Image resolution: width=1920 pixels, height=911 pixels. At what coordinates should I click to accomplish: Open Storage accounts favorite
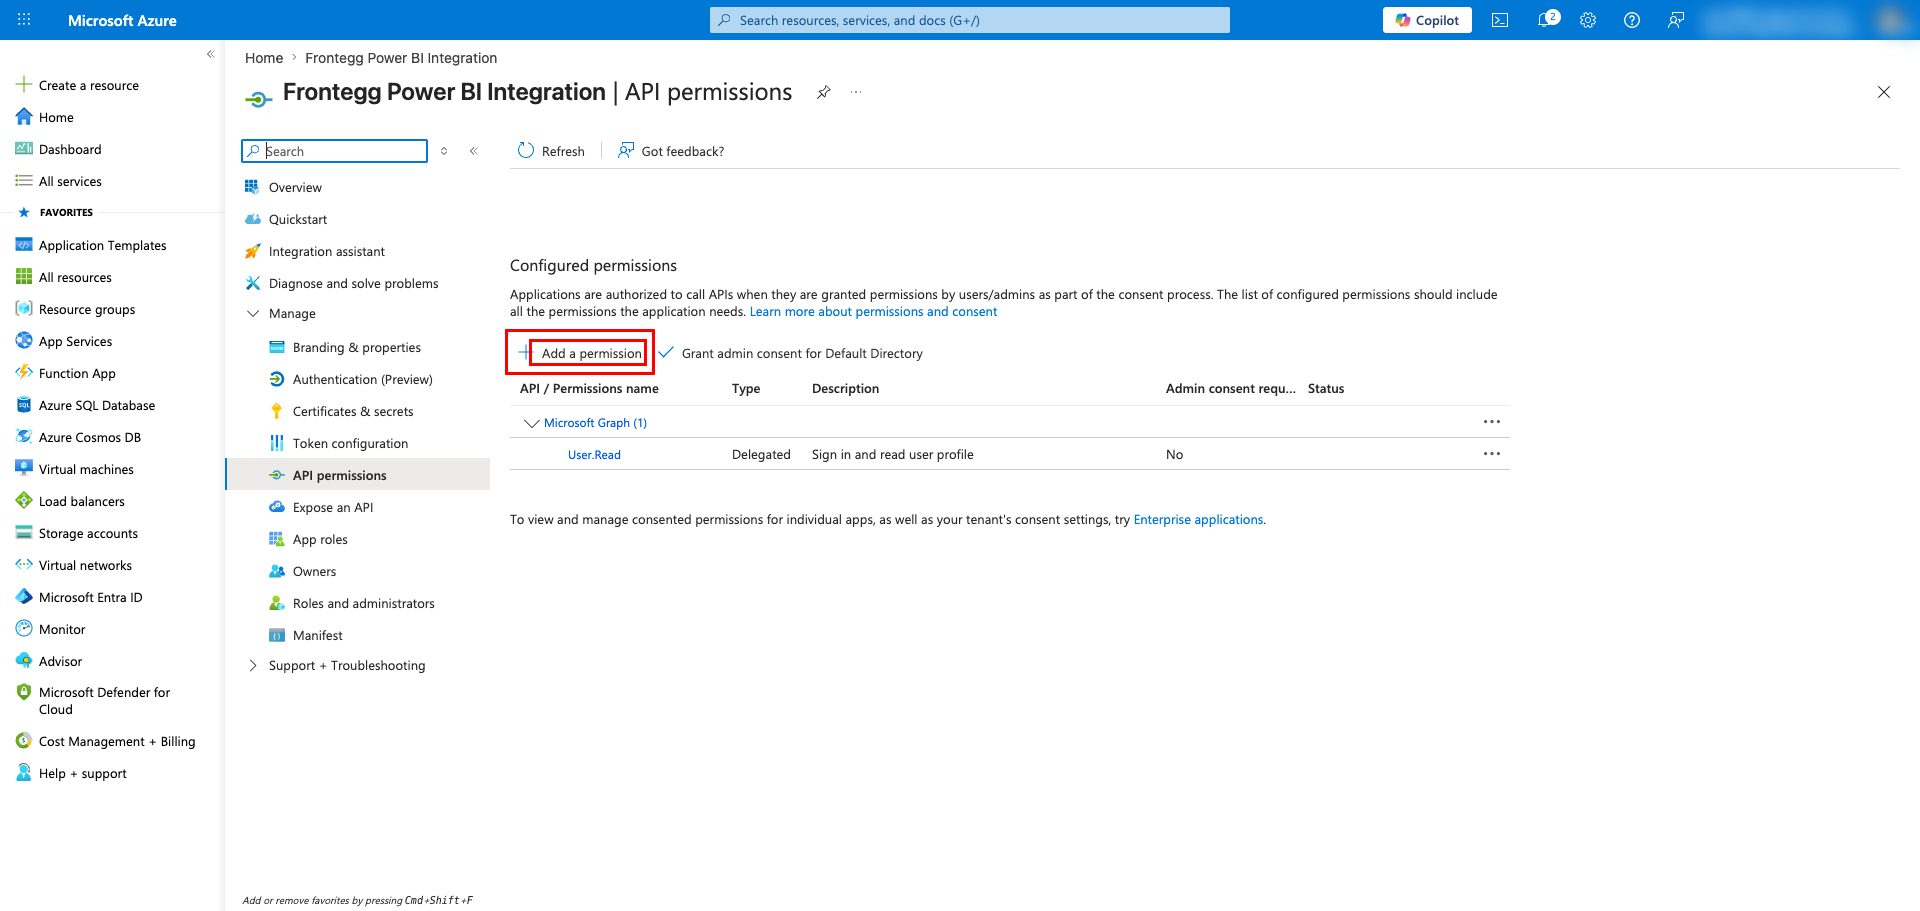(x=88, y=533)
